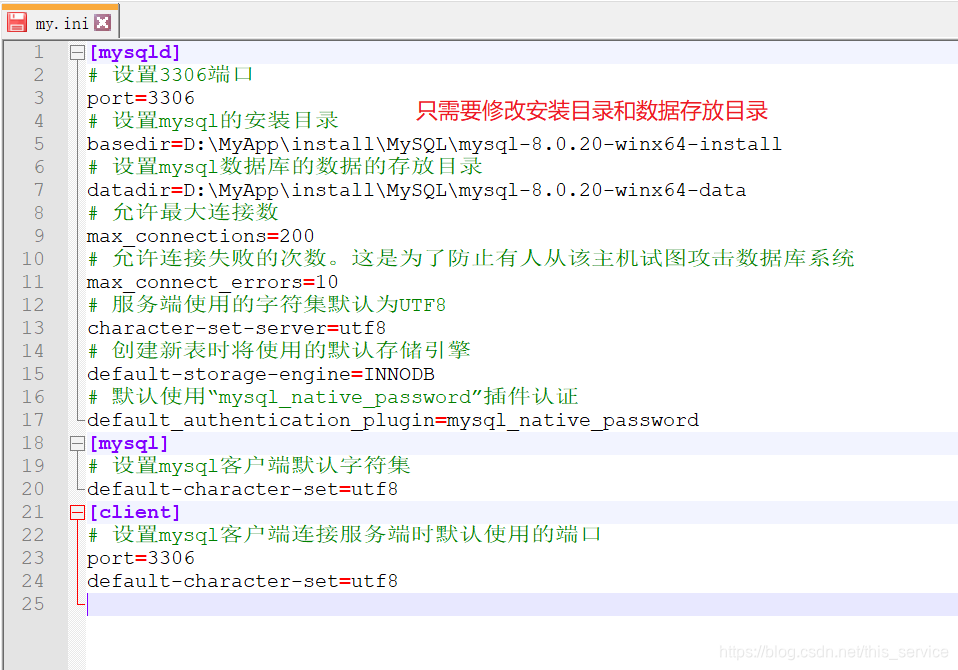Screen dimensions: 958x670
Task: Click the comment '# 允许最大连接数'
Action: (x=183, y=213)
